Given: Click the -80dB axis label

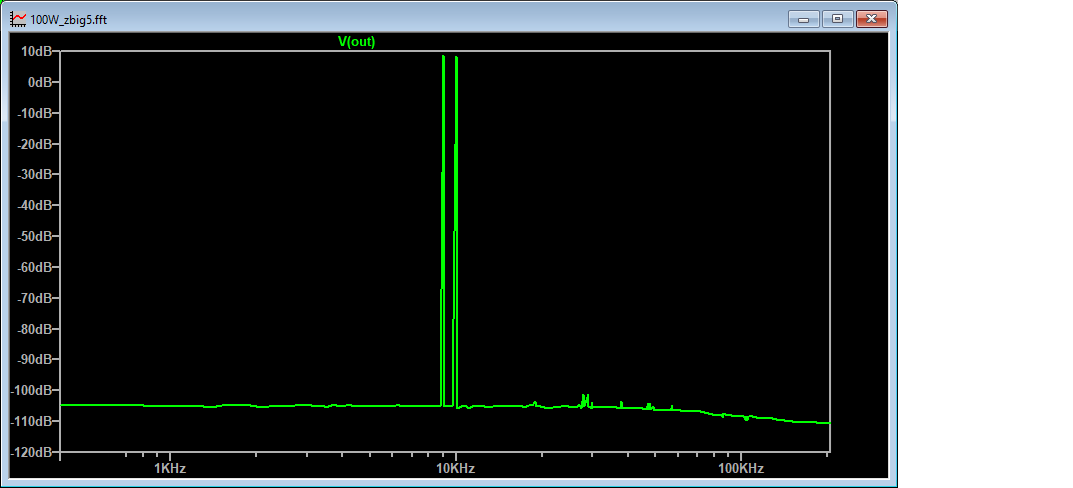Looking at the screenshot, I should (35, 329).
